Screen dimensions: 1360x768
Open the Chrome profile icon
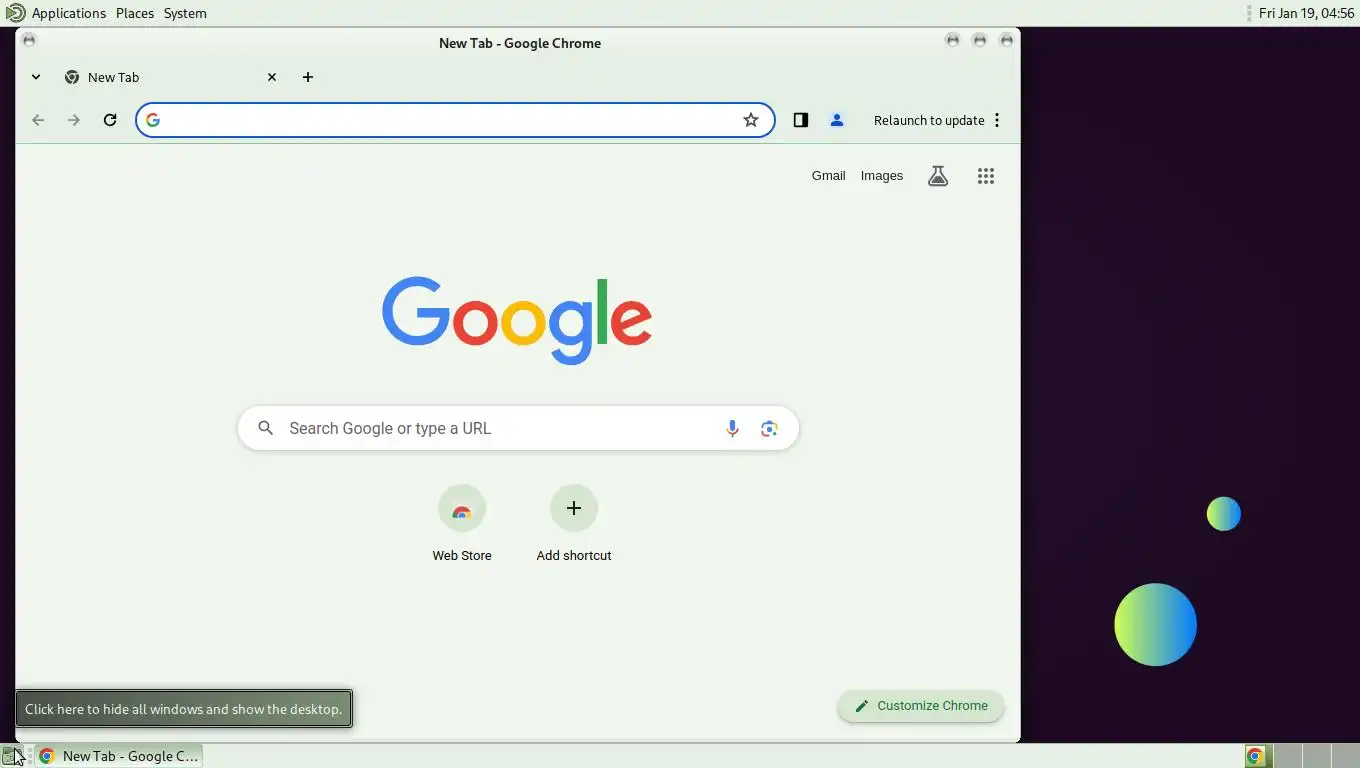click(837, 120)
